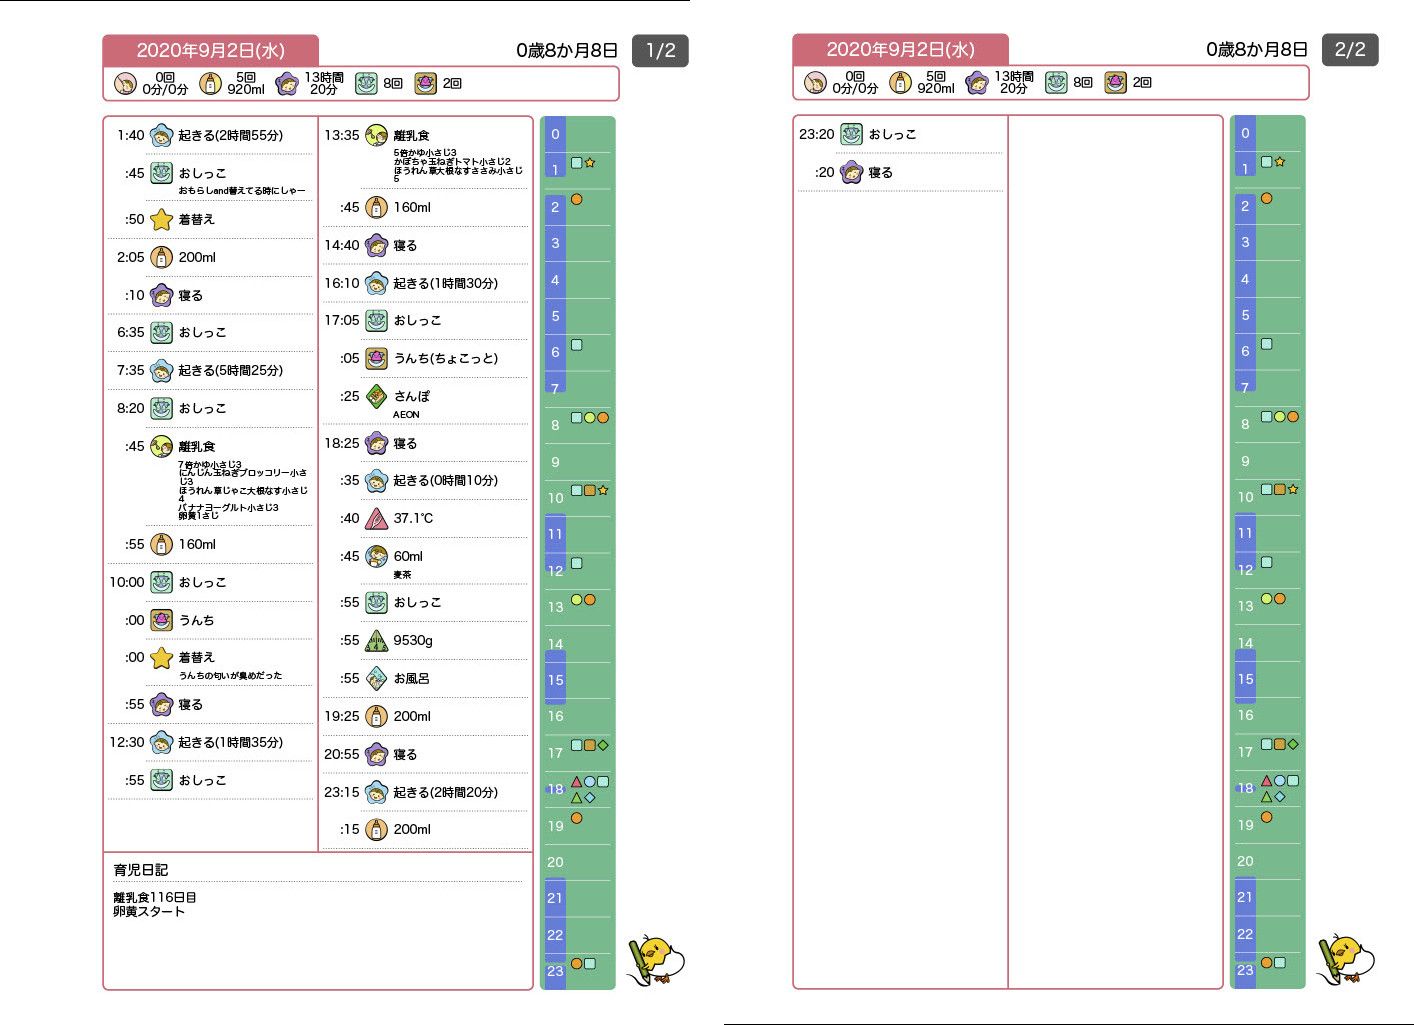The width and height of the screenshot is (1414, 1025).
Task: Click the star icon beside 10:00 着替え
Action: (x=162, y=657)
